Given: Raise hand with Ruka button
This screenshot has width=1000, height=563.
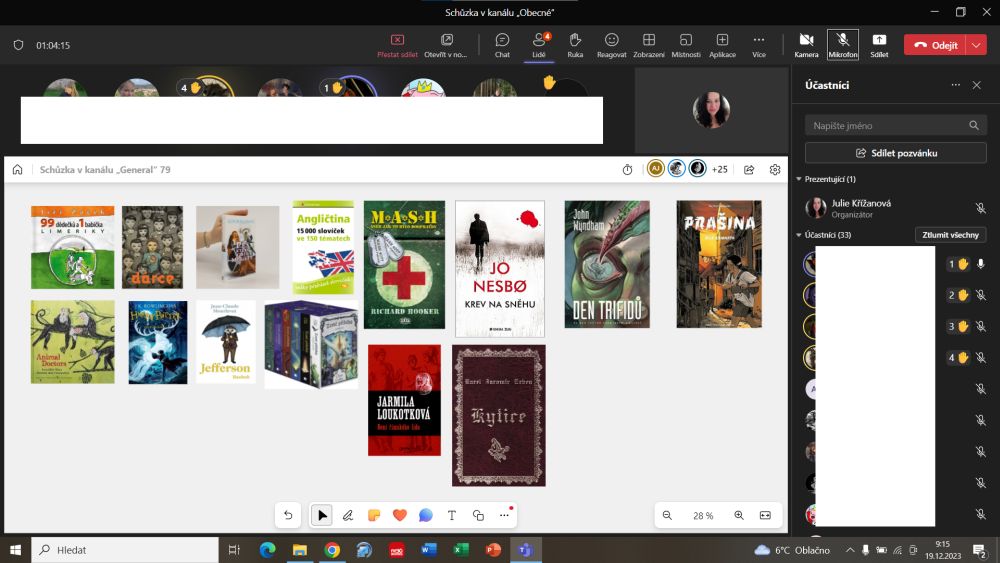Looking at the screenshot, I should click(575, 45).
